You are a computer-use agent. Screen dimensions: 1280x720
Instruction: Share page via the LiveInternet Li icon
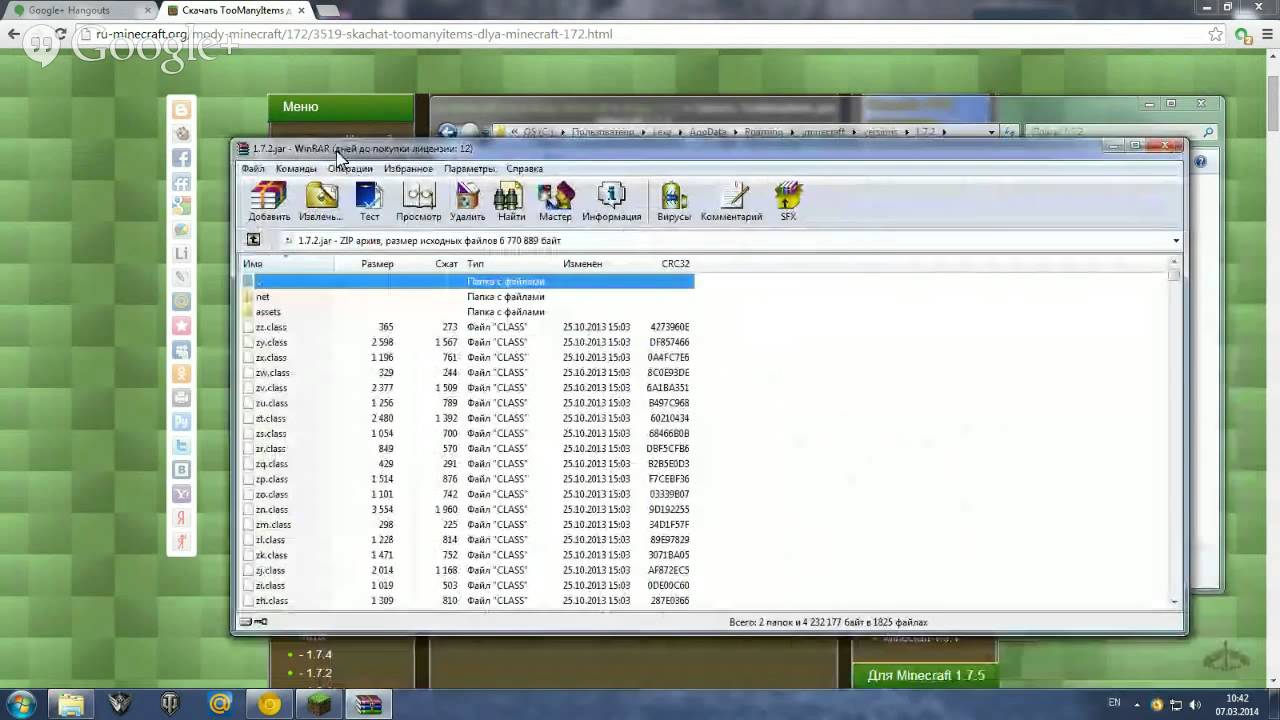(182, 254)
